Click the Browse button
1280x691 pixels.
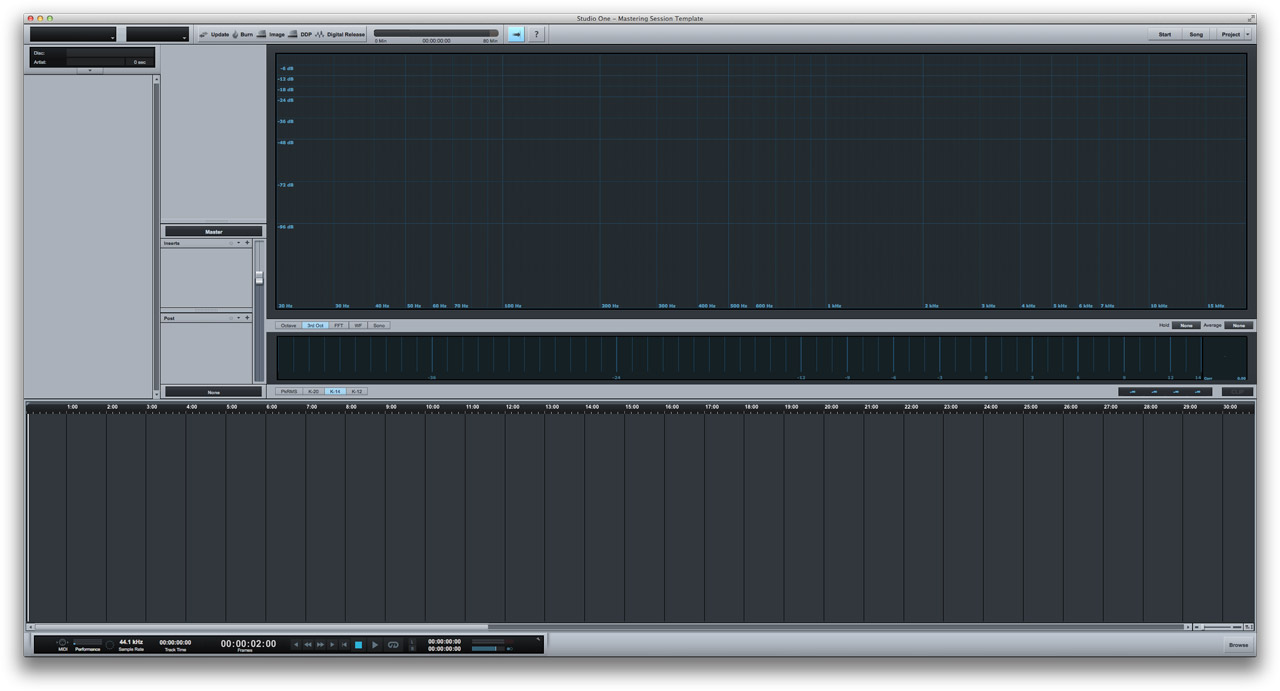coord(1238,645)
